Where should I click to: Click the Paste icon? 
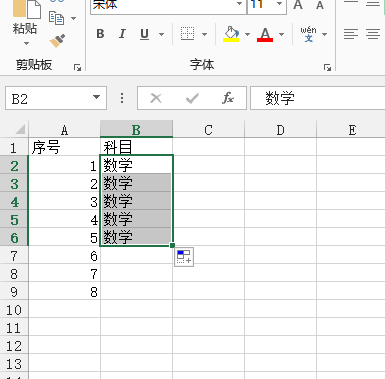(x=27, y=9)
